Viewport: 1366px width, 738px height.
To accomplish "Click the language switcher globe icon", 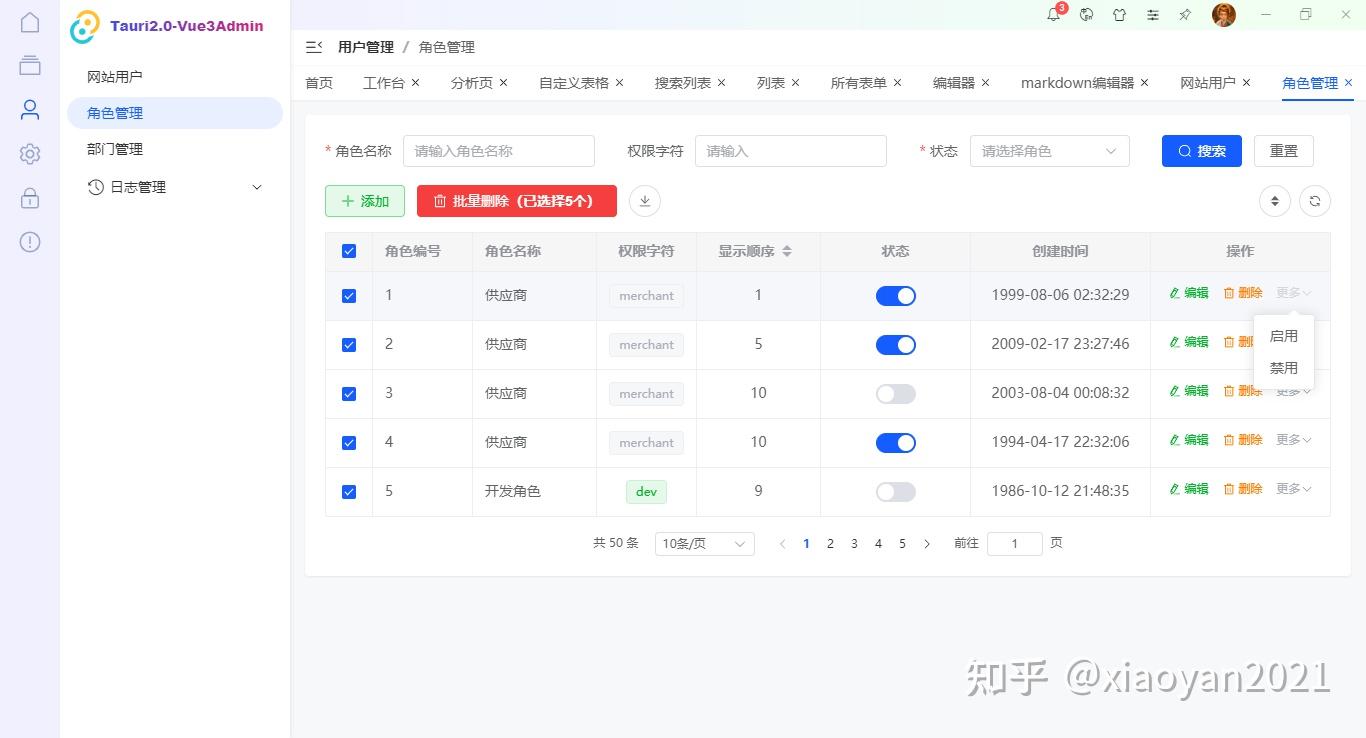I will [1086, 15].
